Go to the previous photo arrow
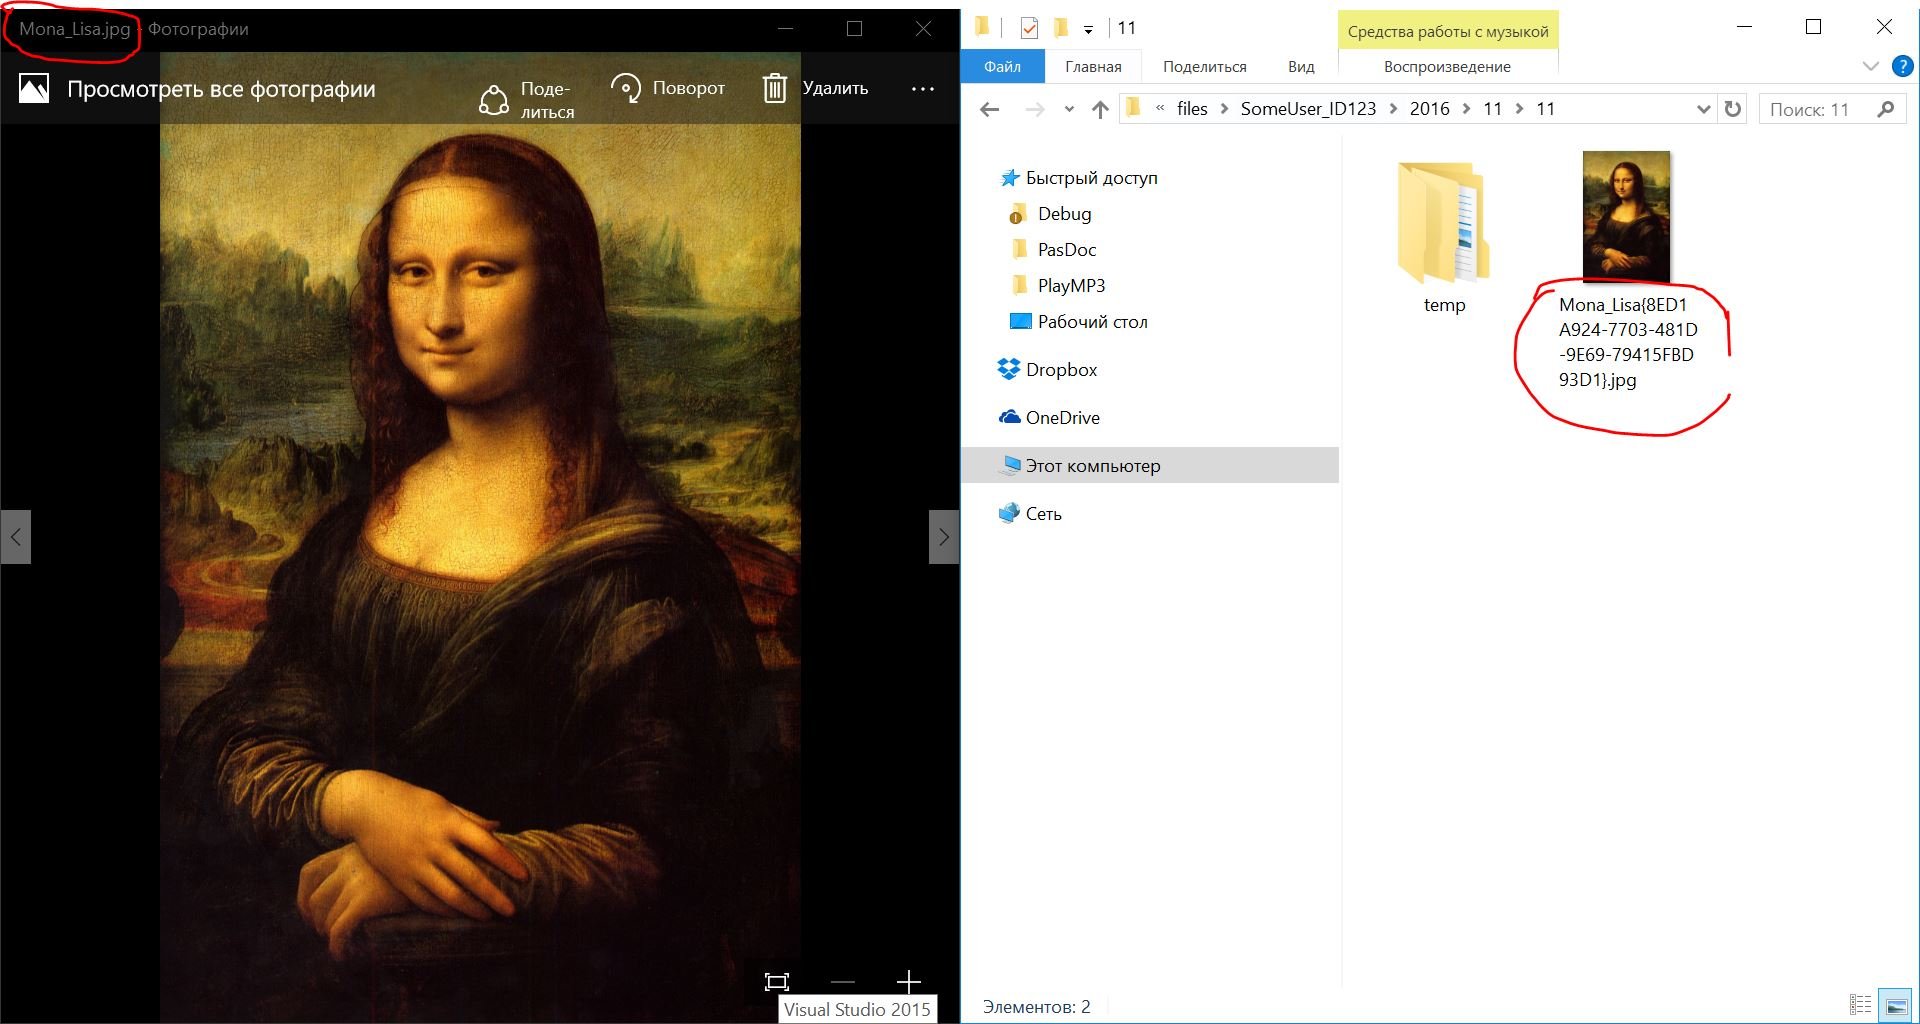 pyautogui.click(x=16, y=537)
